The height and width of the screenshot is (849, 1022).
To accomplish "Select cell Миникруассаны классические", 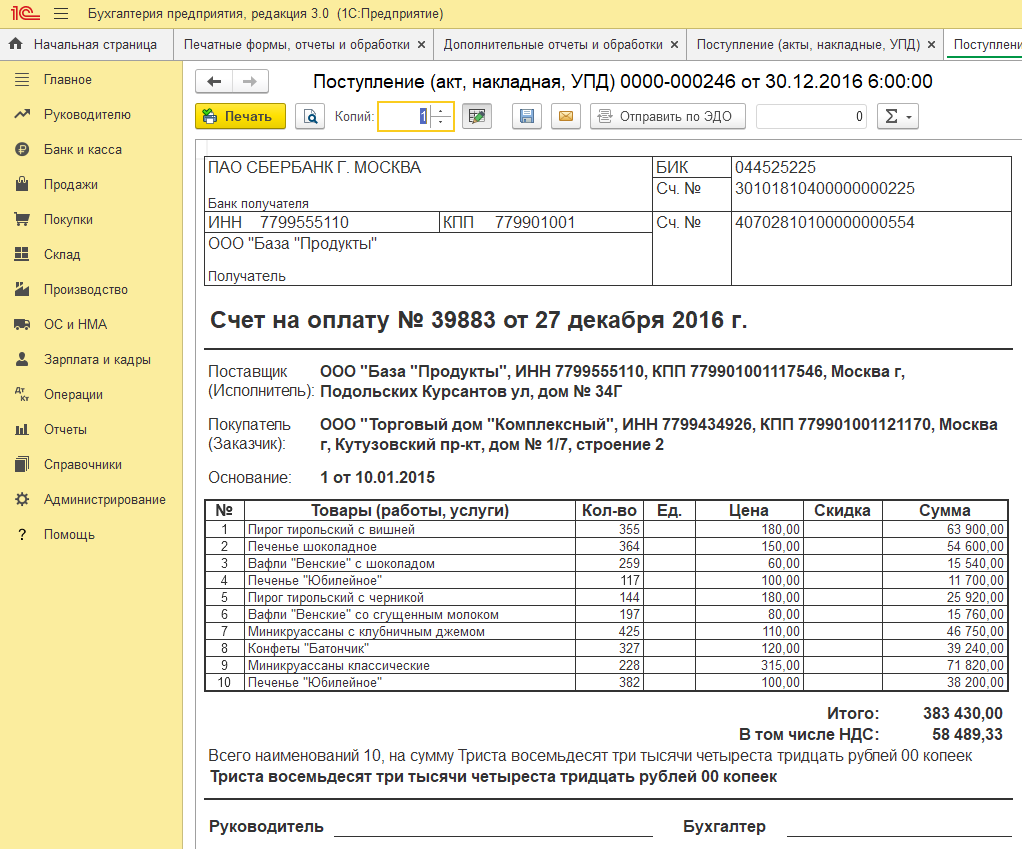I will click(x=409, y=665).
